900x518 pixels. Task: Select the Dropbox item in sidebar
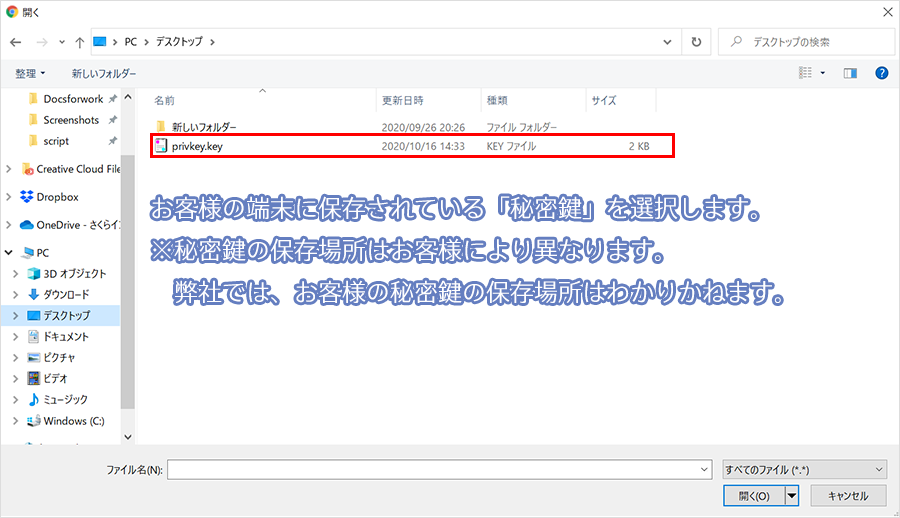pyautogui.click(x=57, y=197)
